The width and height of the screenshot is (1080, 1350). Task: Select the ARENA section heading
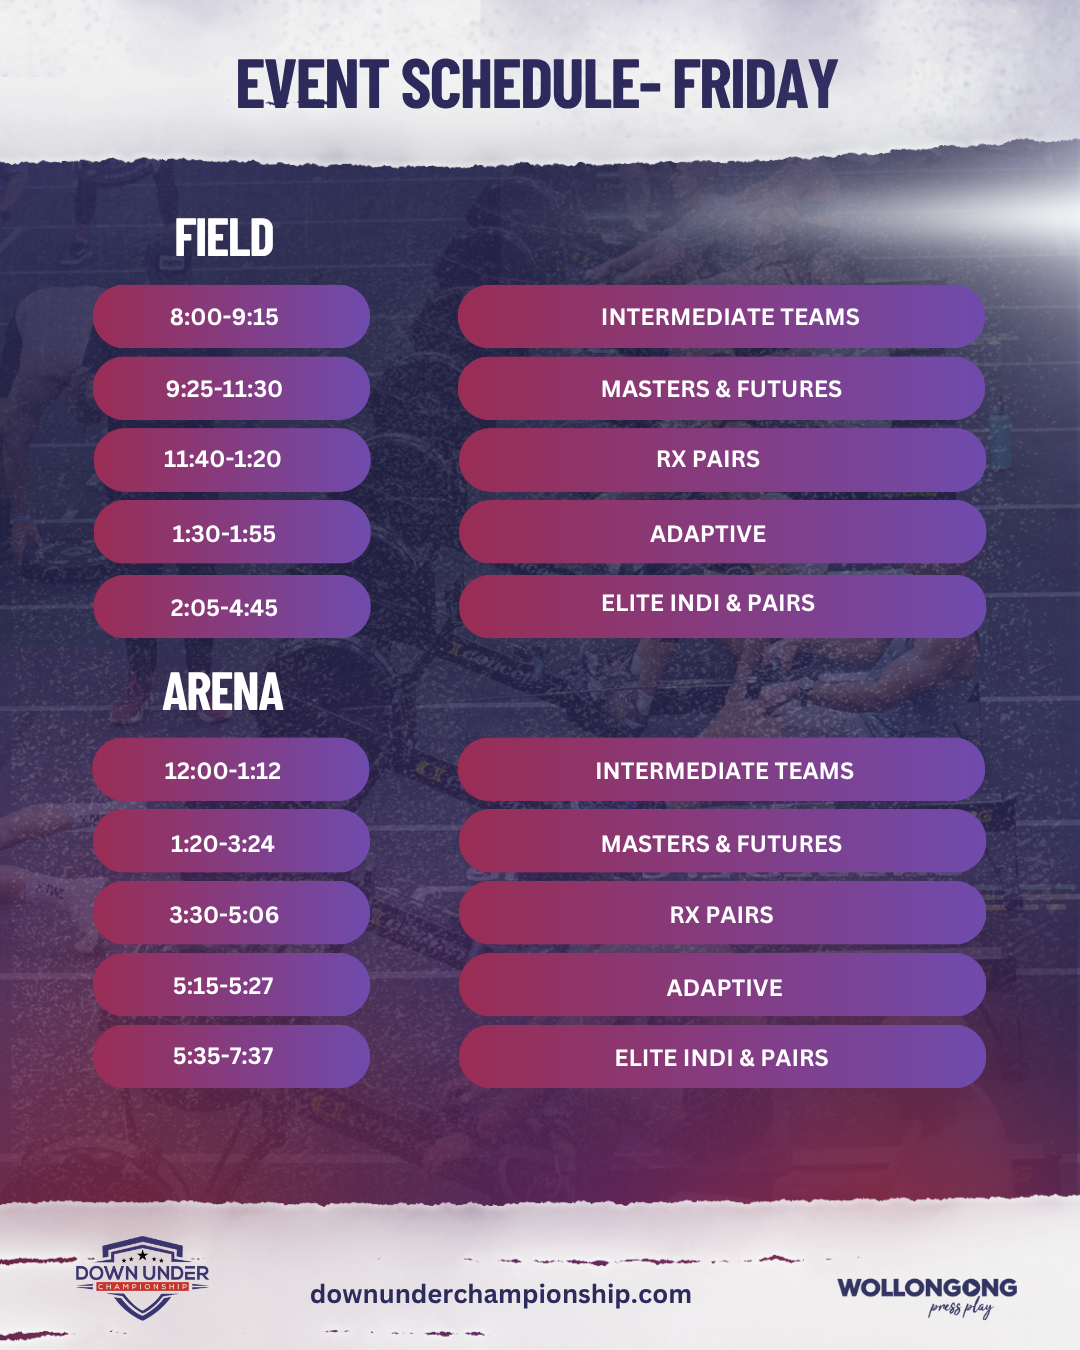[x=223, y=692]
